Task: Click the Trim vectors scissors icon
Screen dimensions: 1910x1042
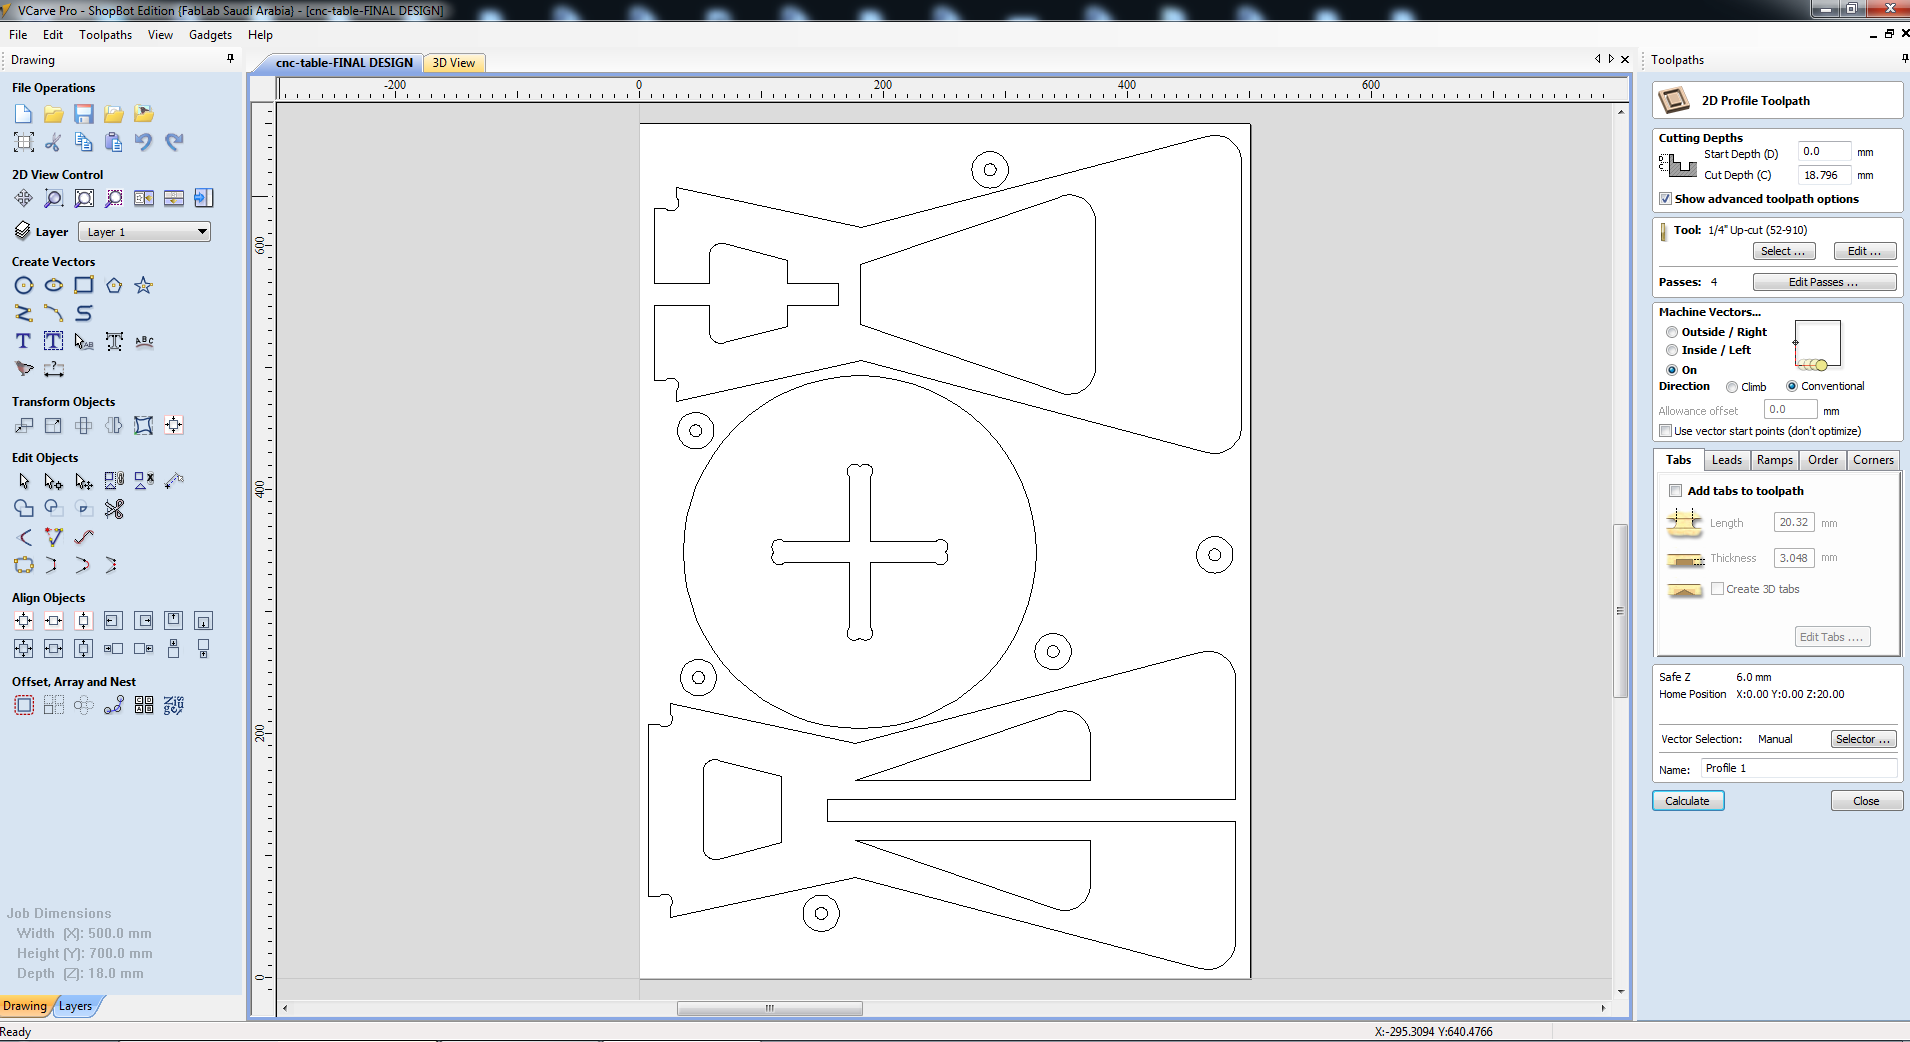Action: coord(114,509)
